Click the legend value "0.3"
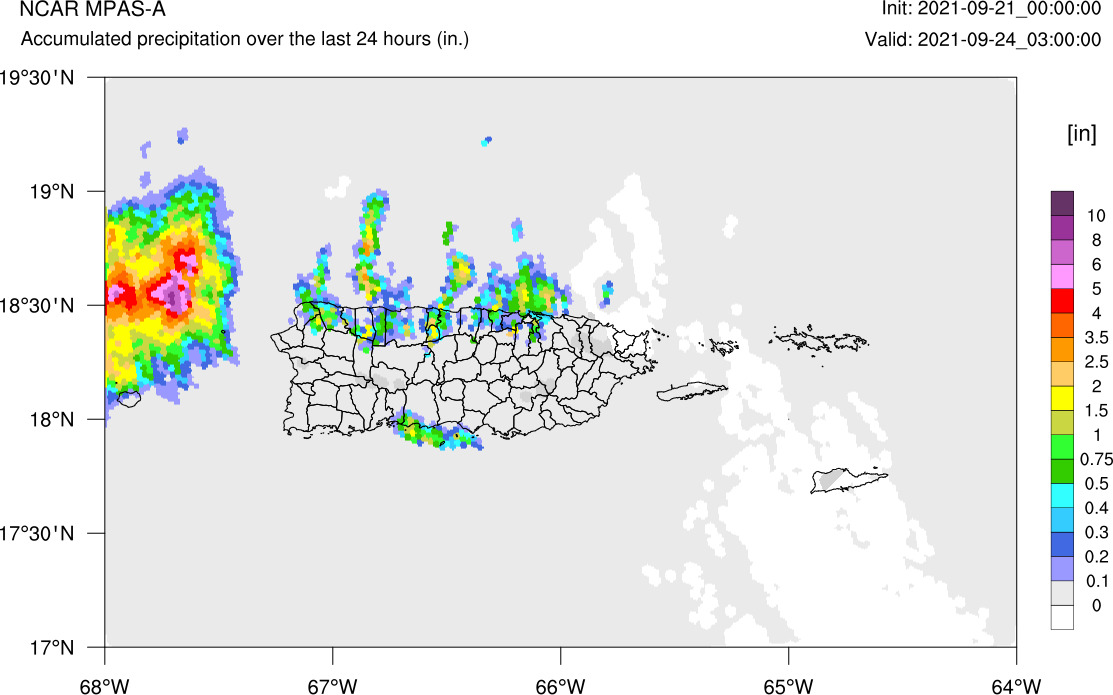This screenshot has height=695, width=1113. click(1097, 532)
